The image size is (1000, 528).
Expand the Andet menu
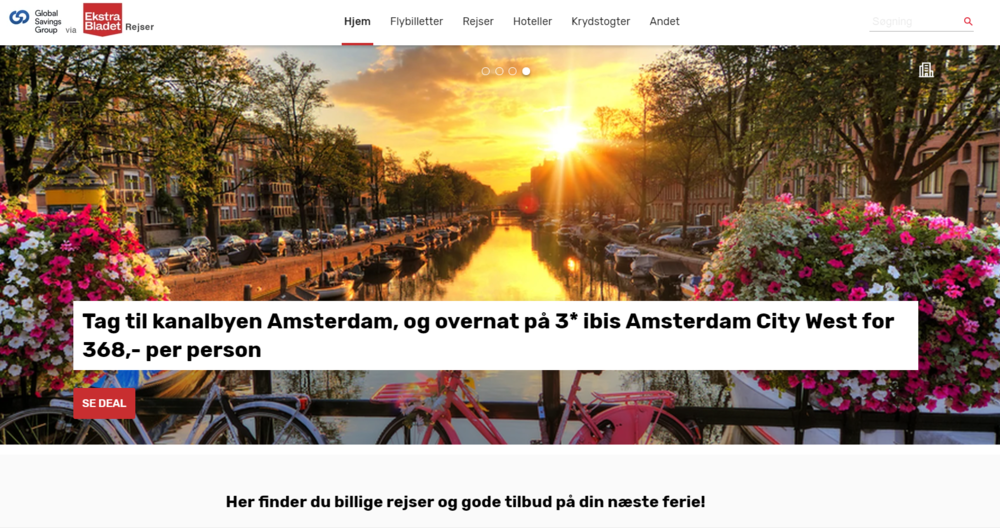point(665,22)
